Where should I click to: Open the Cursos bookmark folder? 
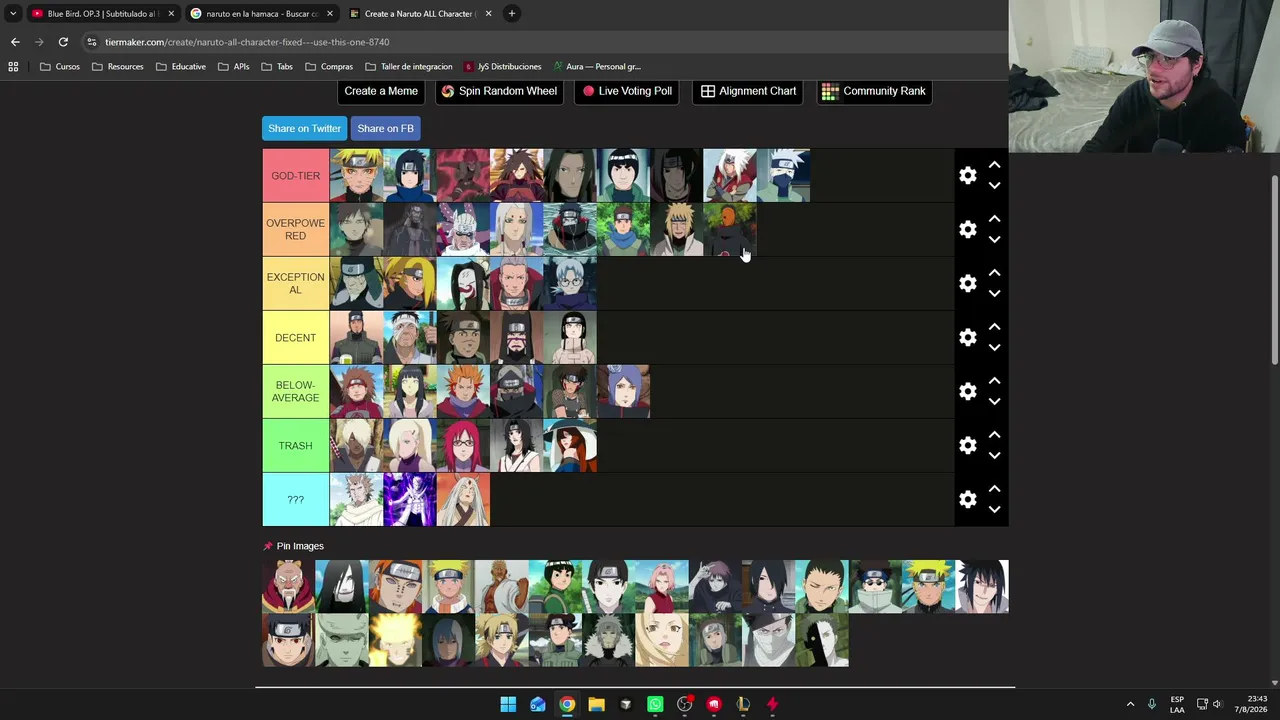click(60, 67)
